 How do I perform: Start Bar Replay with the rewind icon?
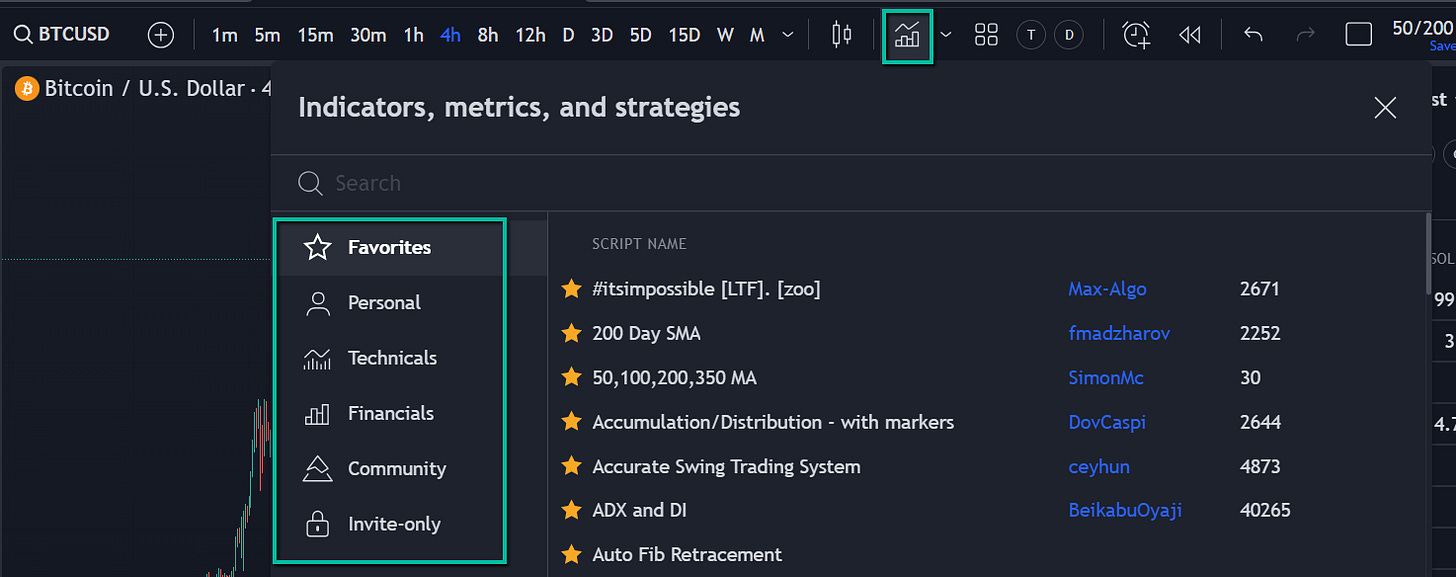(1189, 34)
